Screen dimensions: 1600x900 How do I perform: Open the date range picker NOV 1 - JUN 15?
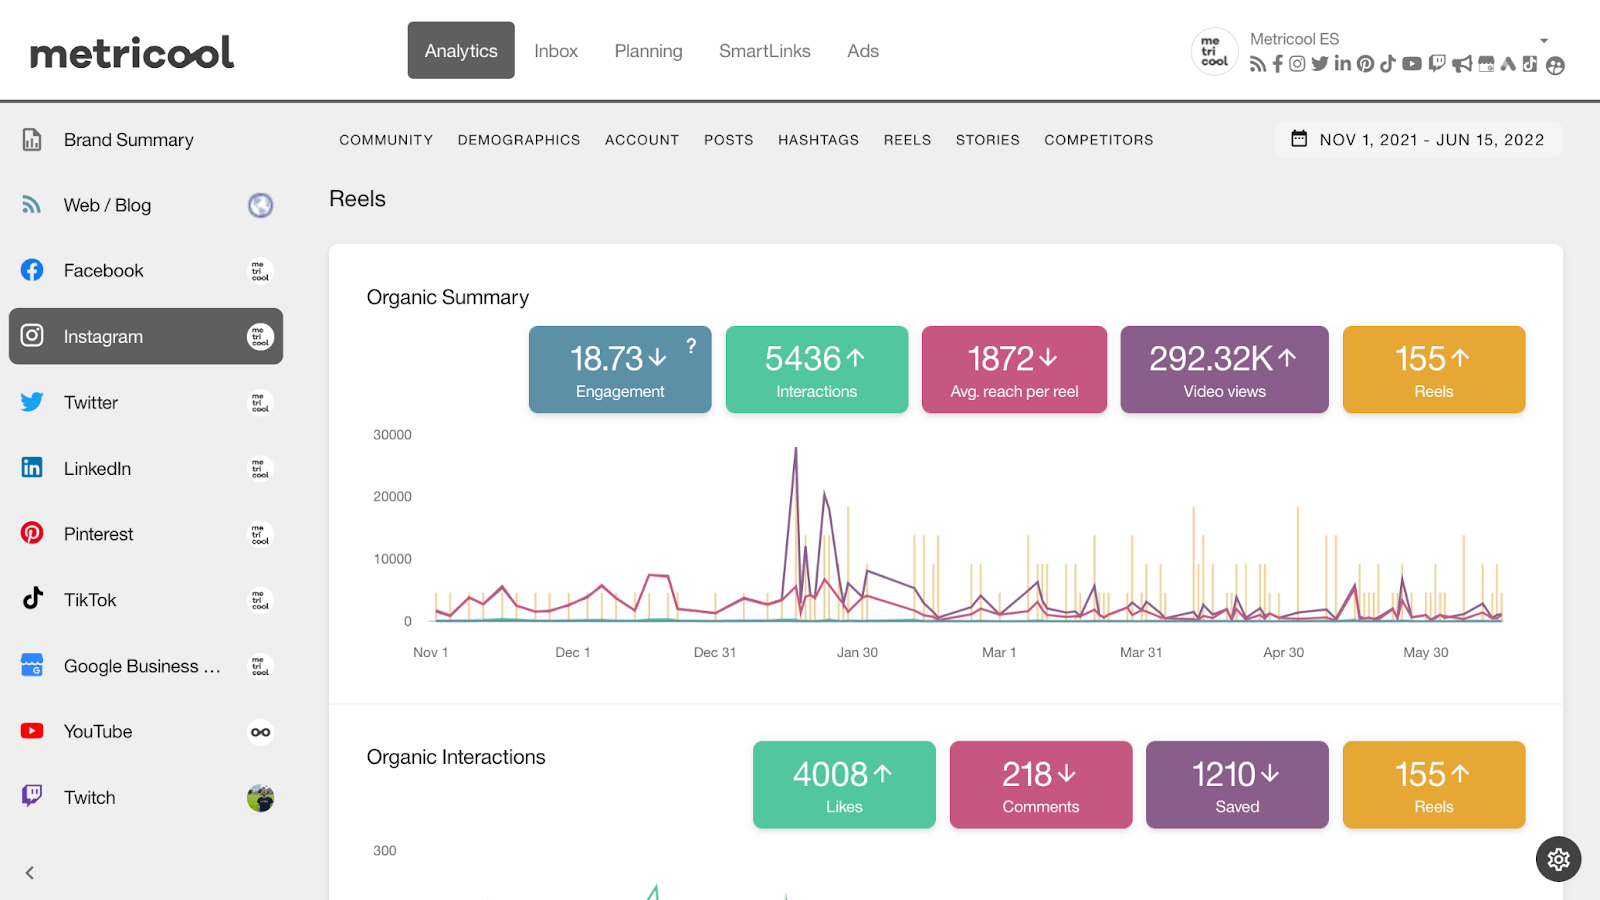(1419, 139)
